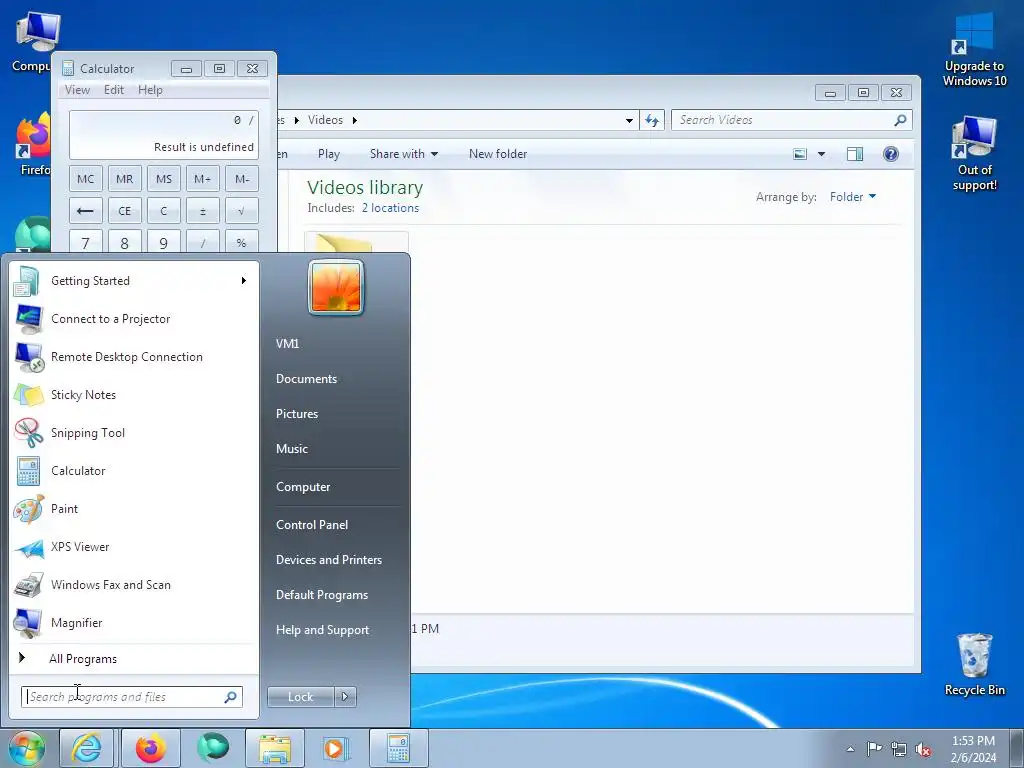The width and height of the screenshot is (1024, 768).
Task: Open Documents from the Start menu
Action: [x=306, y=379]
